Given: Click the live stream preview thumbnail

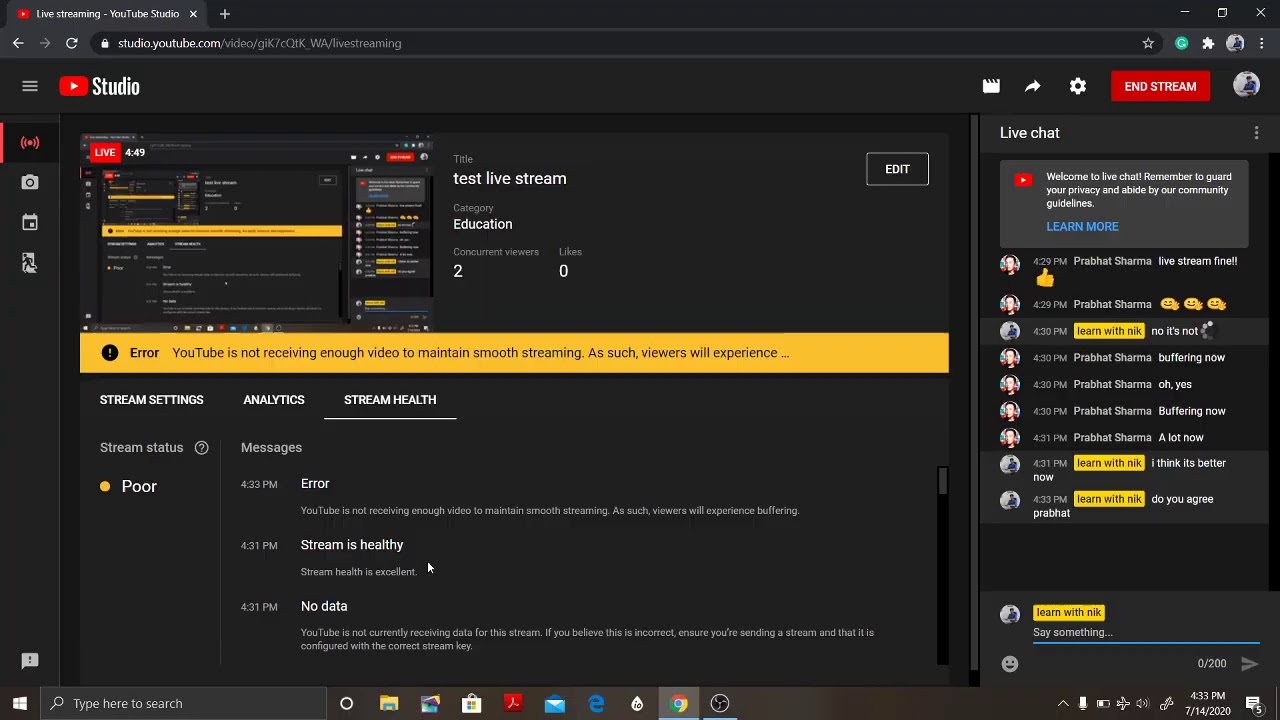Looking at the screenshot, I should pyautogui.click(x=257, y=232).
